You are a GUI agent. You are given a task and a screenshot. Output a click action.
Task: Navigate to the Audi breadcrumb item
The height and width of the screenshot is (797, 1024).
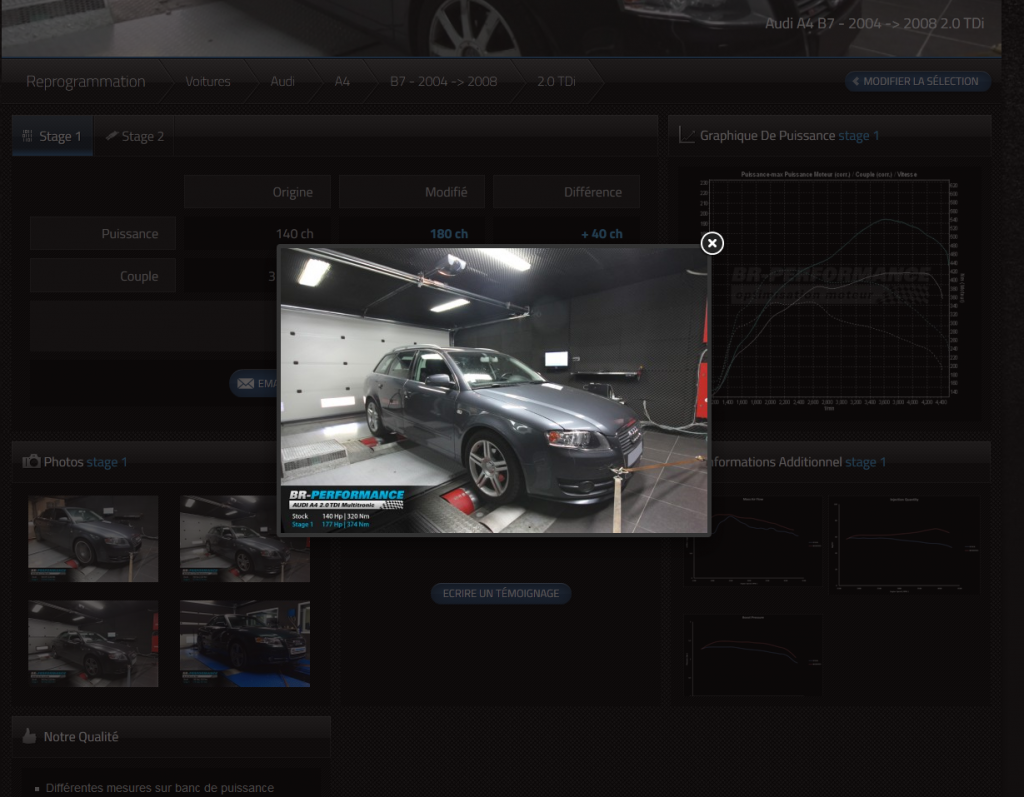coord(282,81)
